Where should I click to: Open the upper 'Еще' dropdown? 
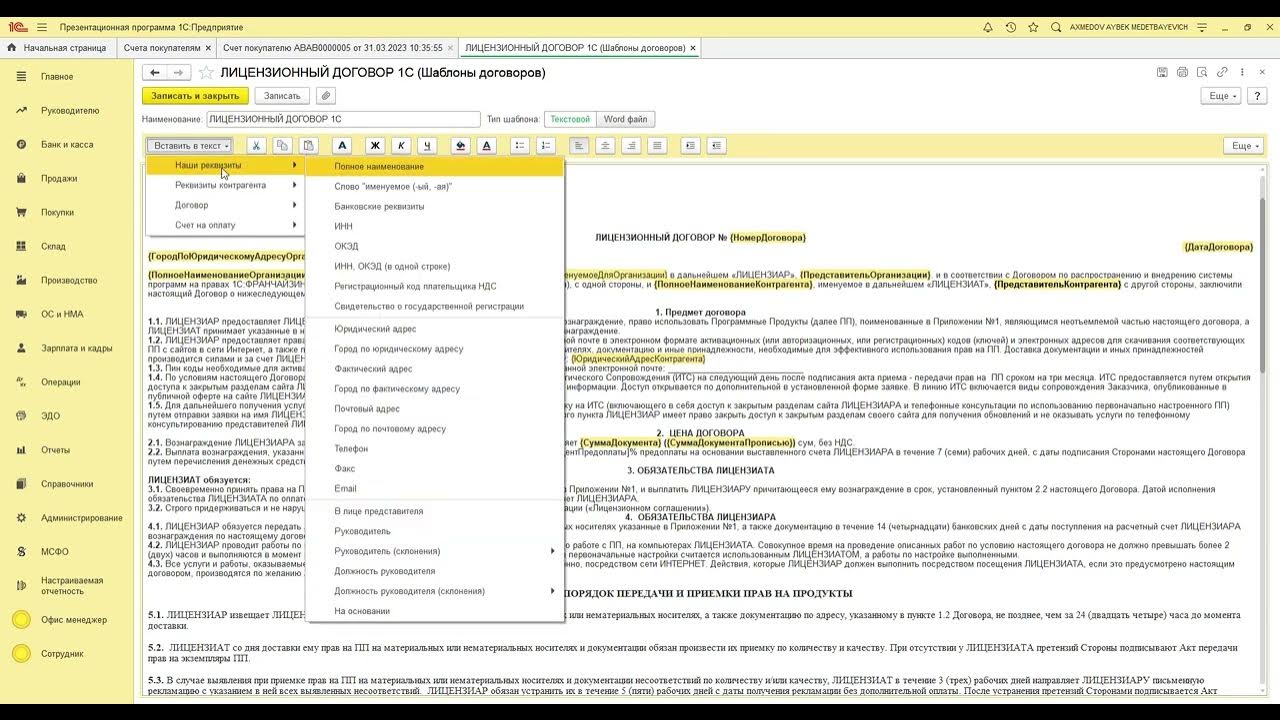(x=1221, y=96)
